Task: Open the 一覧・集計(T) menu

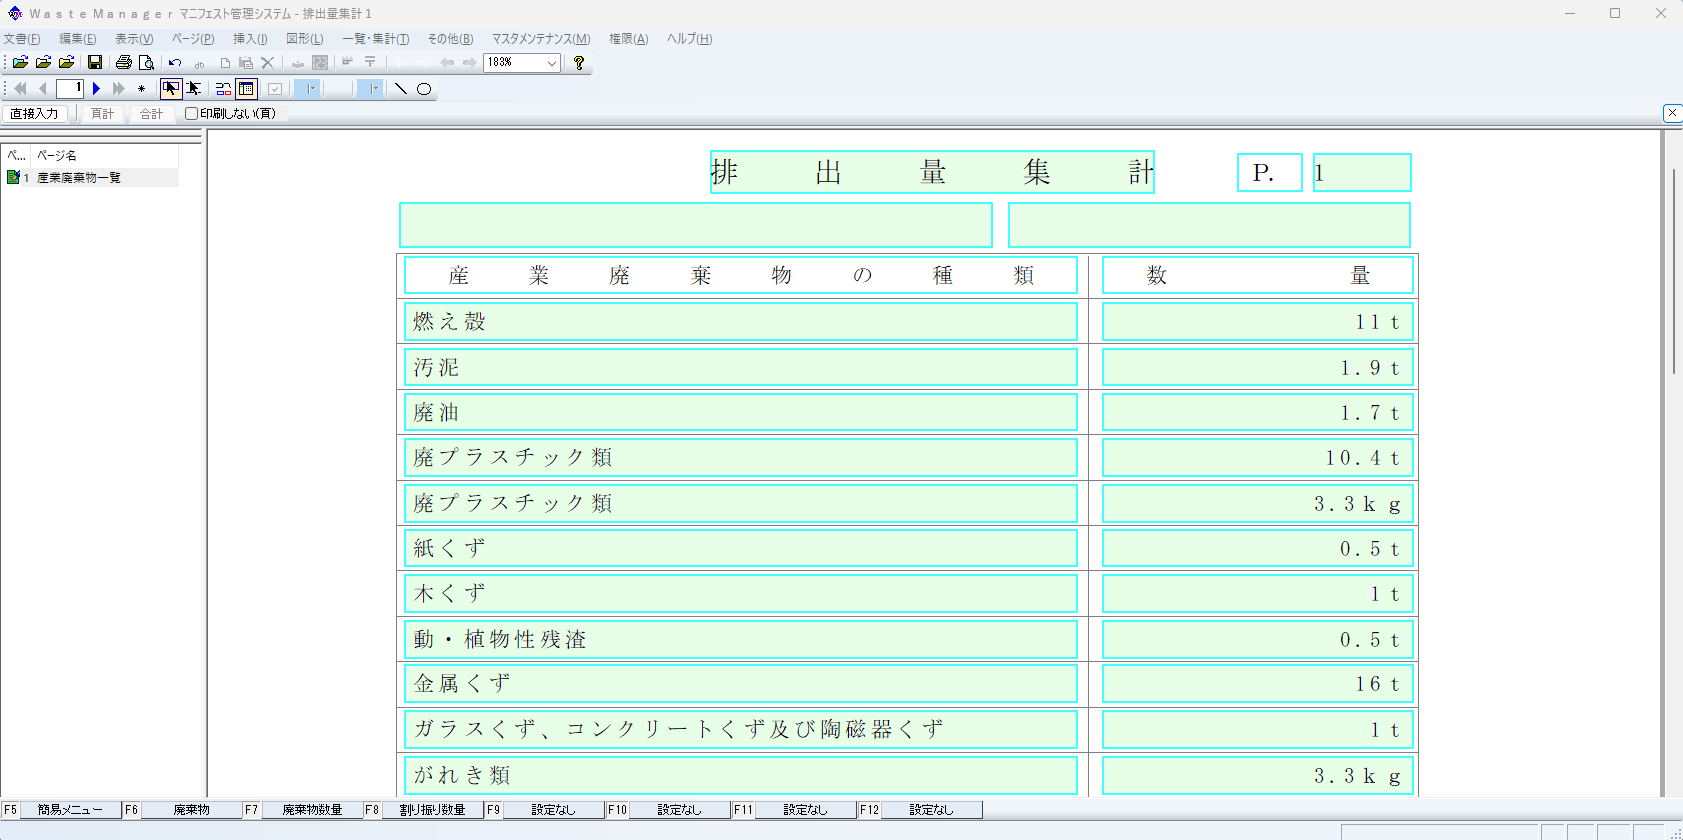Action: coord(375,39)
